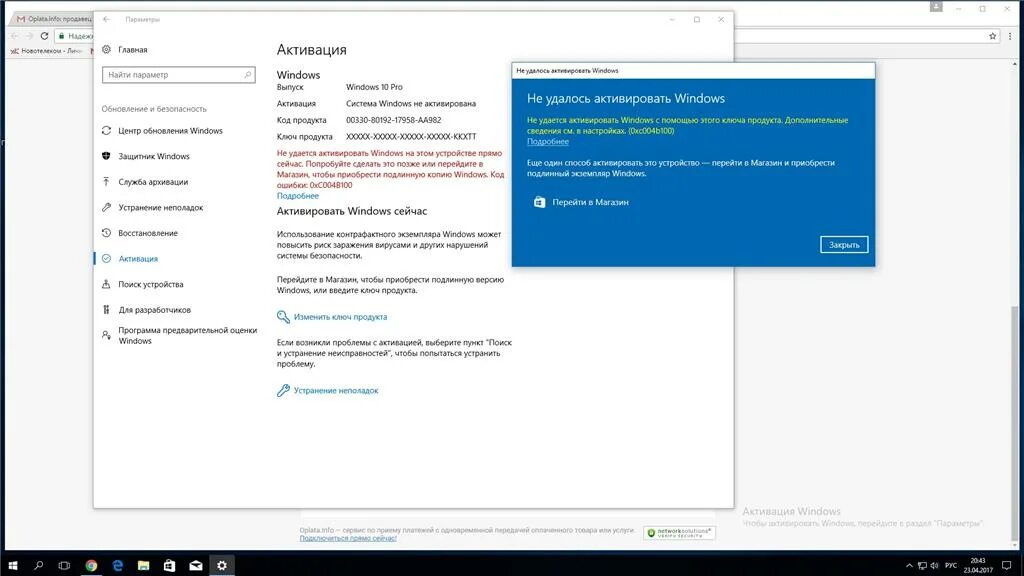Click wrench icon beside main Устранение неполадок link
Viewport: 1024px width, 576px height.
tap(283, 391)
